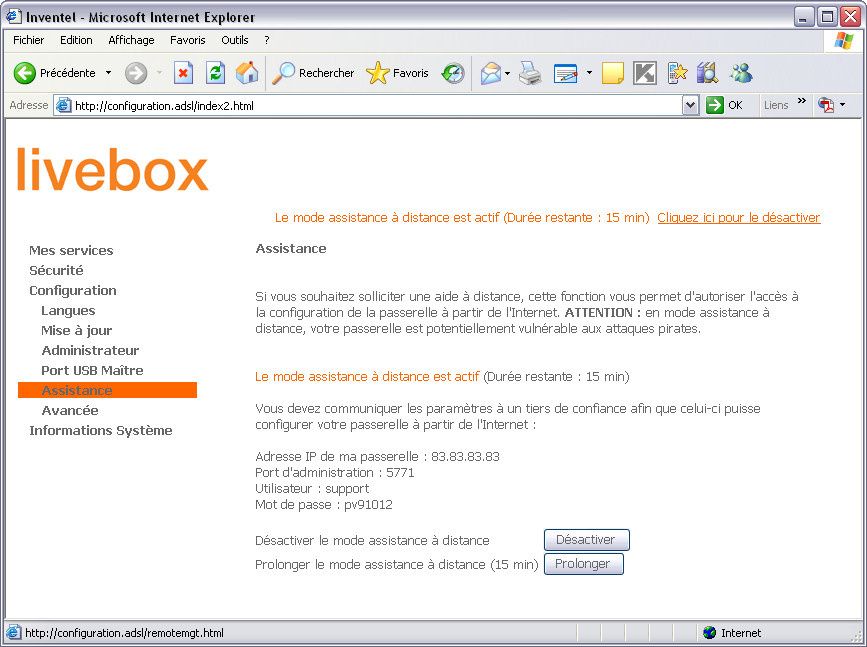The image size is (867, 647).
Task: Click the Internet zone status indicator
Action: (733, 633)
